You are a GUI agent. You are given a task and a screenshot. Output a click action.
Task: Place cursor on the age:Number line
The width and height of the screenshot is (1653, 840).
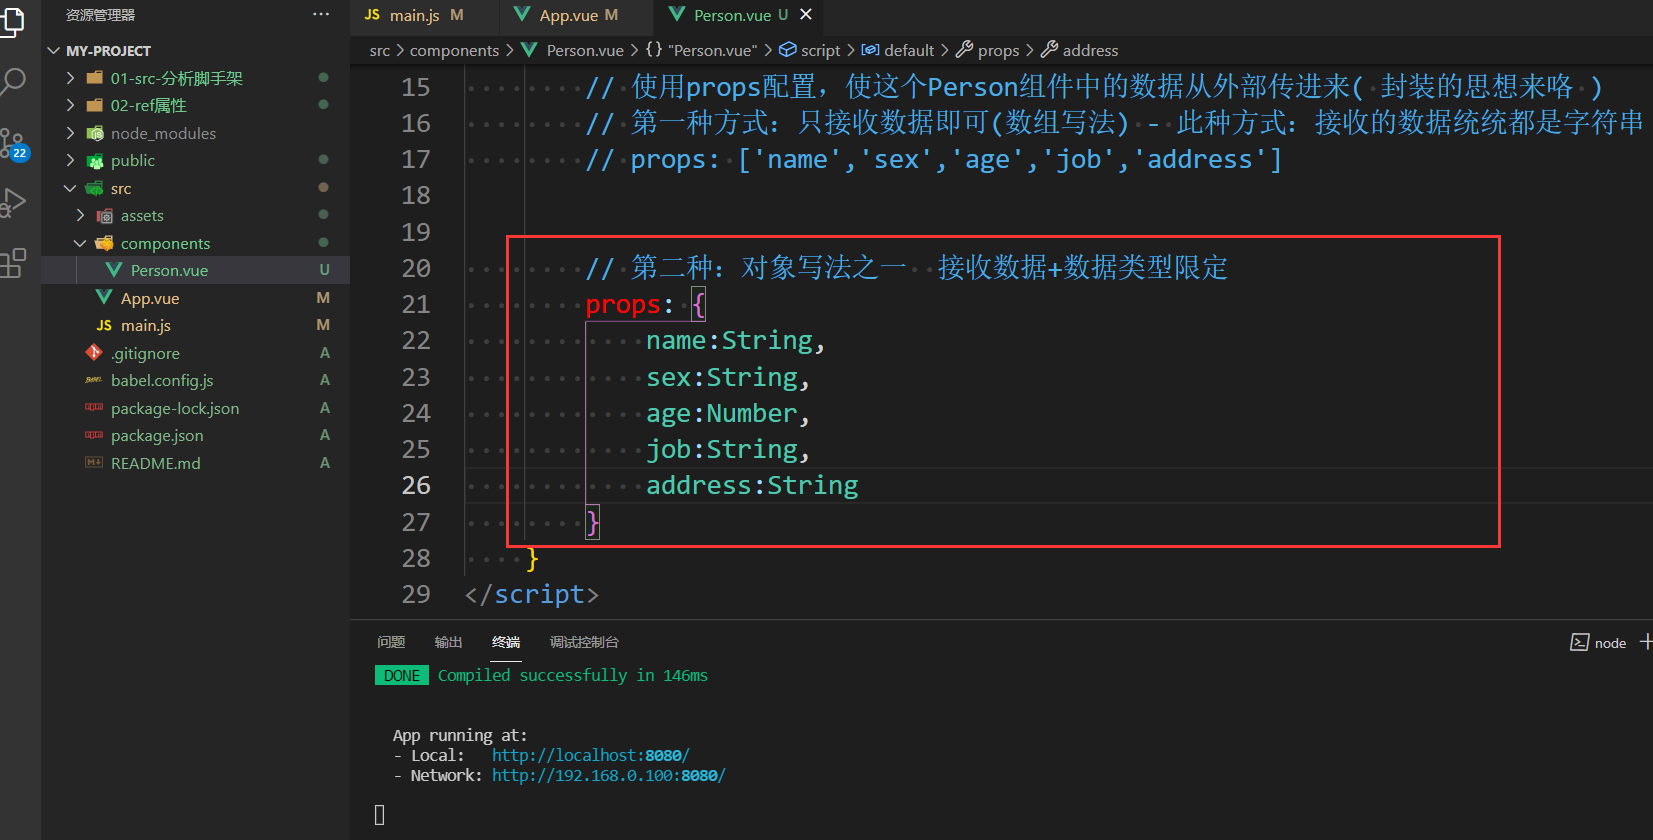tap(727, 413)
